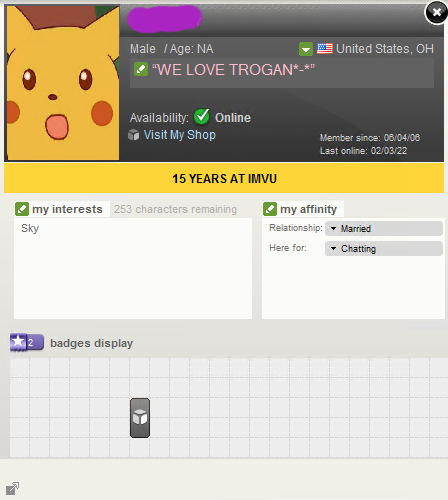
Task: Expand the Here for dropdown showing Chatting
Action: pyautogui.click(x=384, y=249)
